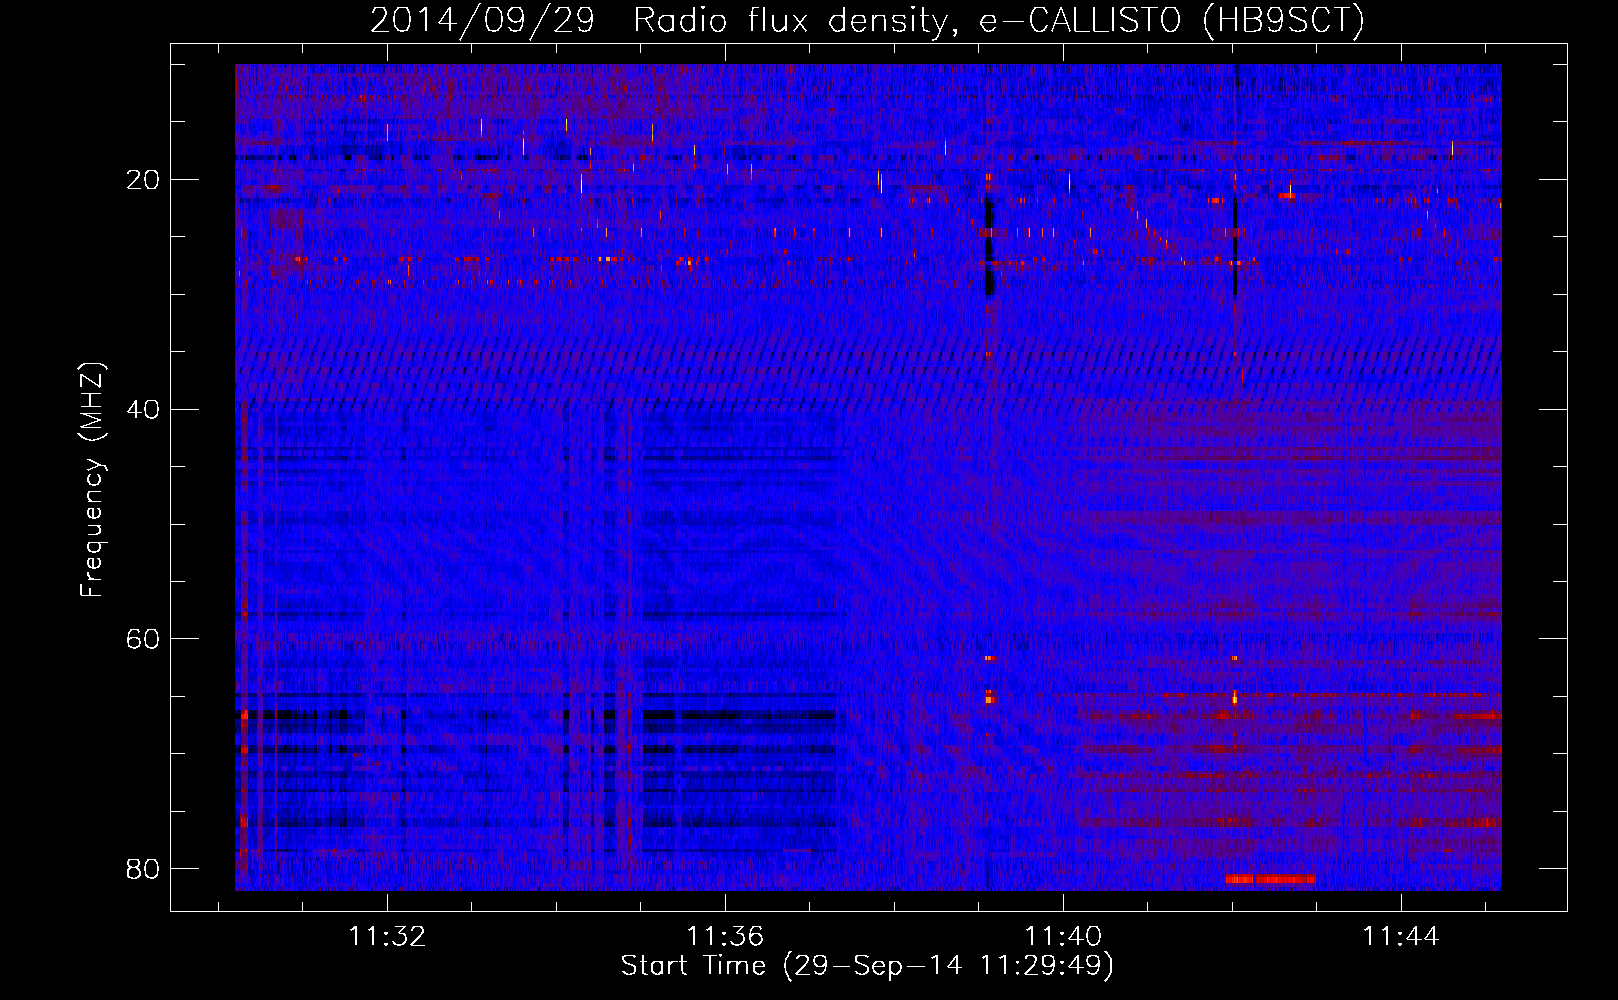The height and width of the screenshot is (1000, 1618).
Task: Click the 11:44 time tick label
Action: point(1401,936)
